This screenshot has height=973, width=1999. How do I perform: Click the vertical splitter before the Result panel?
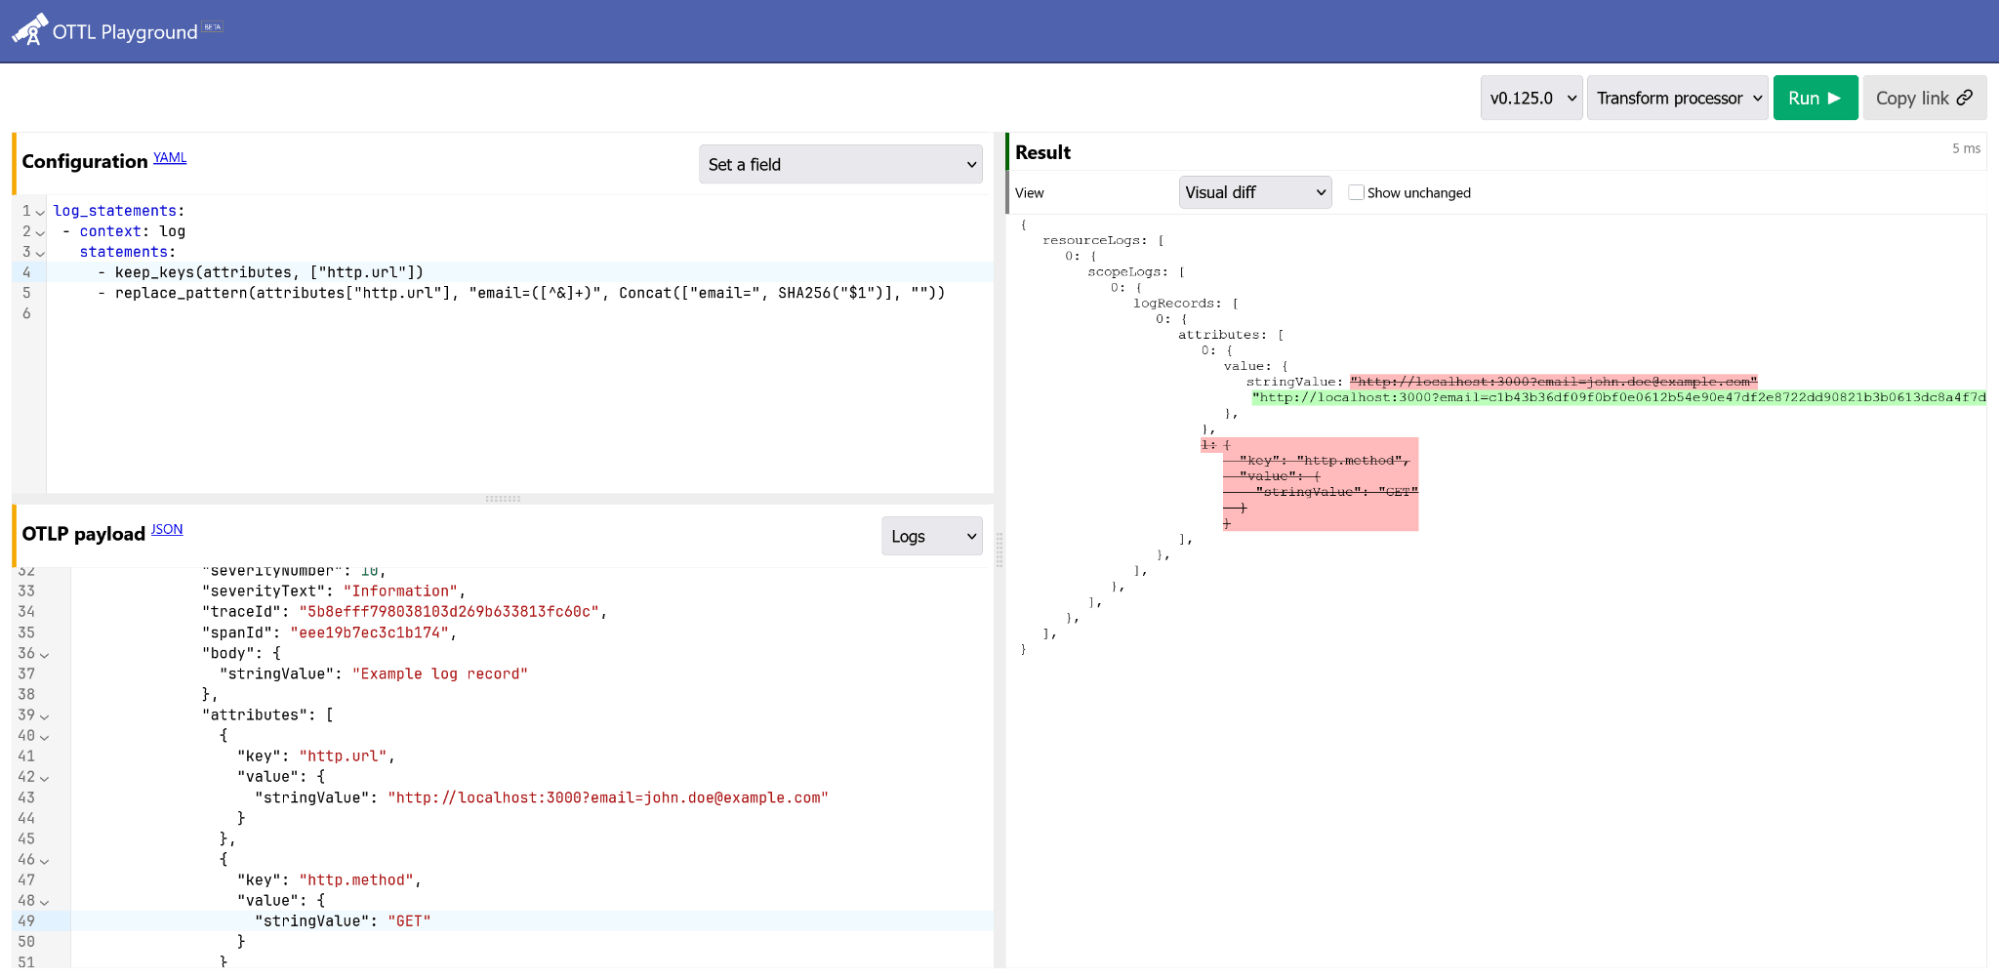[x=999, y=549]
